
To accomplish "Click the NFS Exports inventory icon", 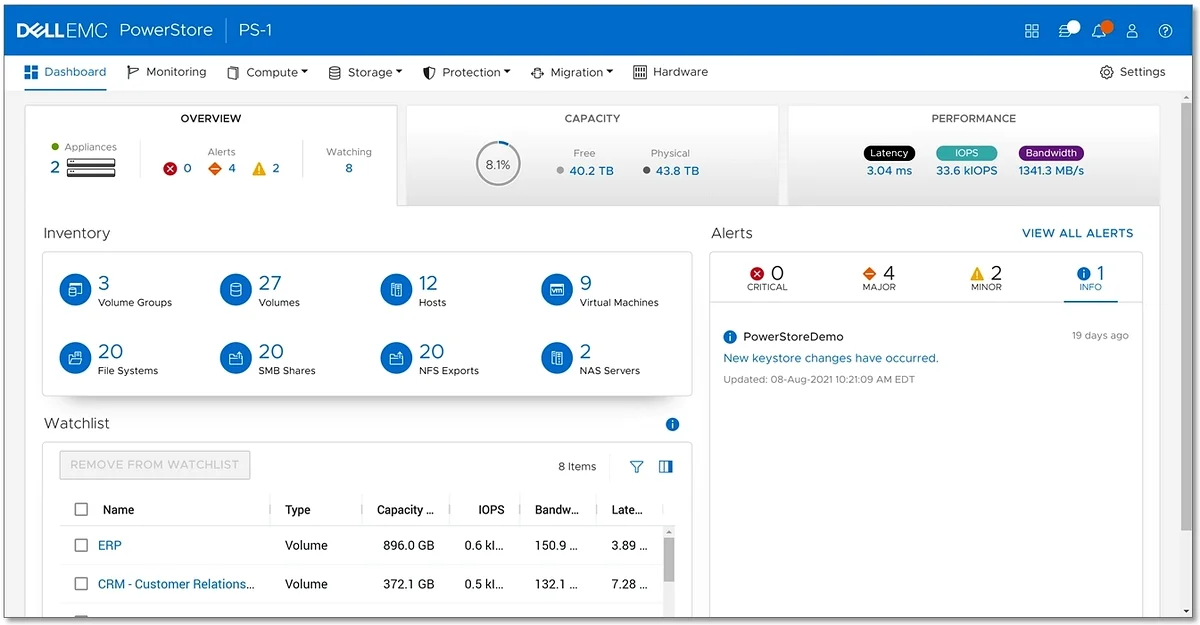I will coord(397,358).
